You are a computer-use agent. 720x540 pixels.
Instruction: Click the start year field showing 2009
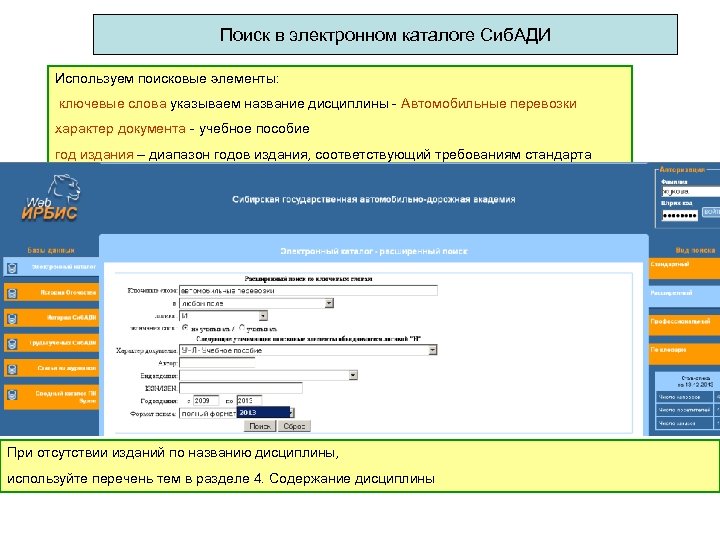206,401
